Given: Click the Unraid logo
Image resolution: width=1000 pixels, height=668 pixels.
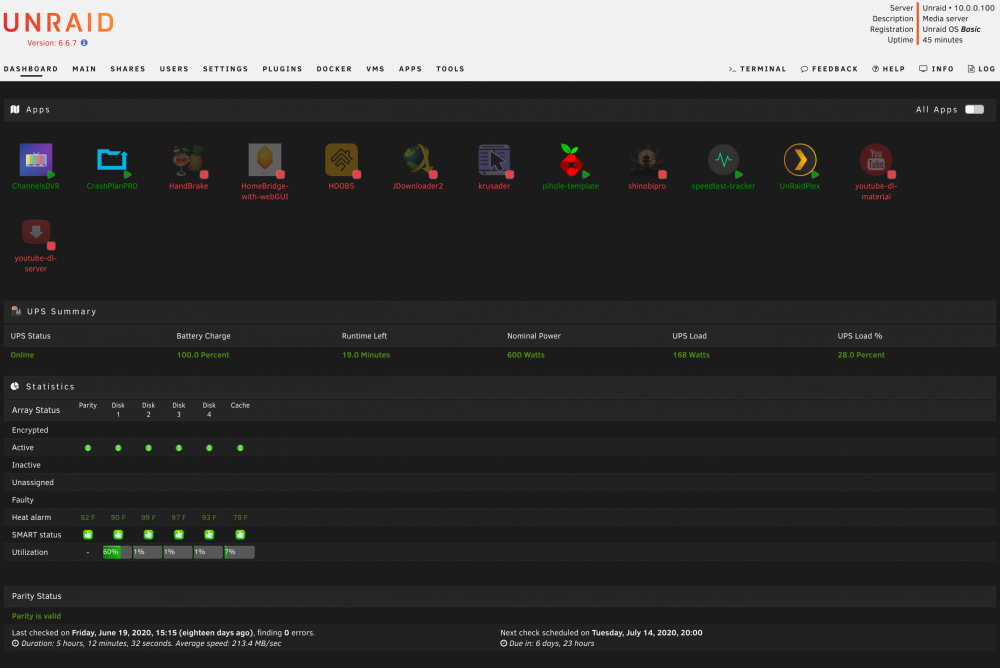Looking at the screenshot, I should [x=58, y=23].
